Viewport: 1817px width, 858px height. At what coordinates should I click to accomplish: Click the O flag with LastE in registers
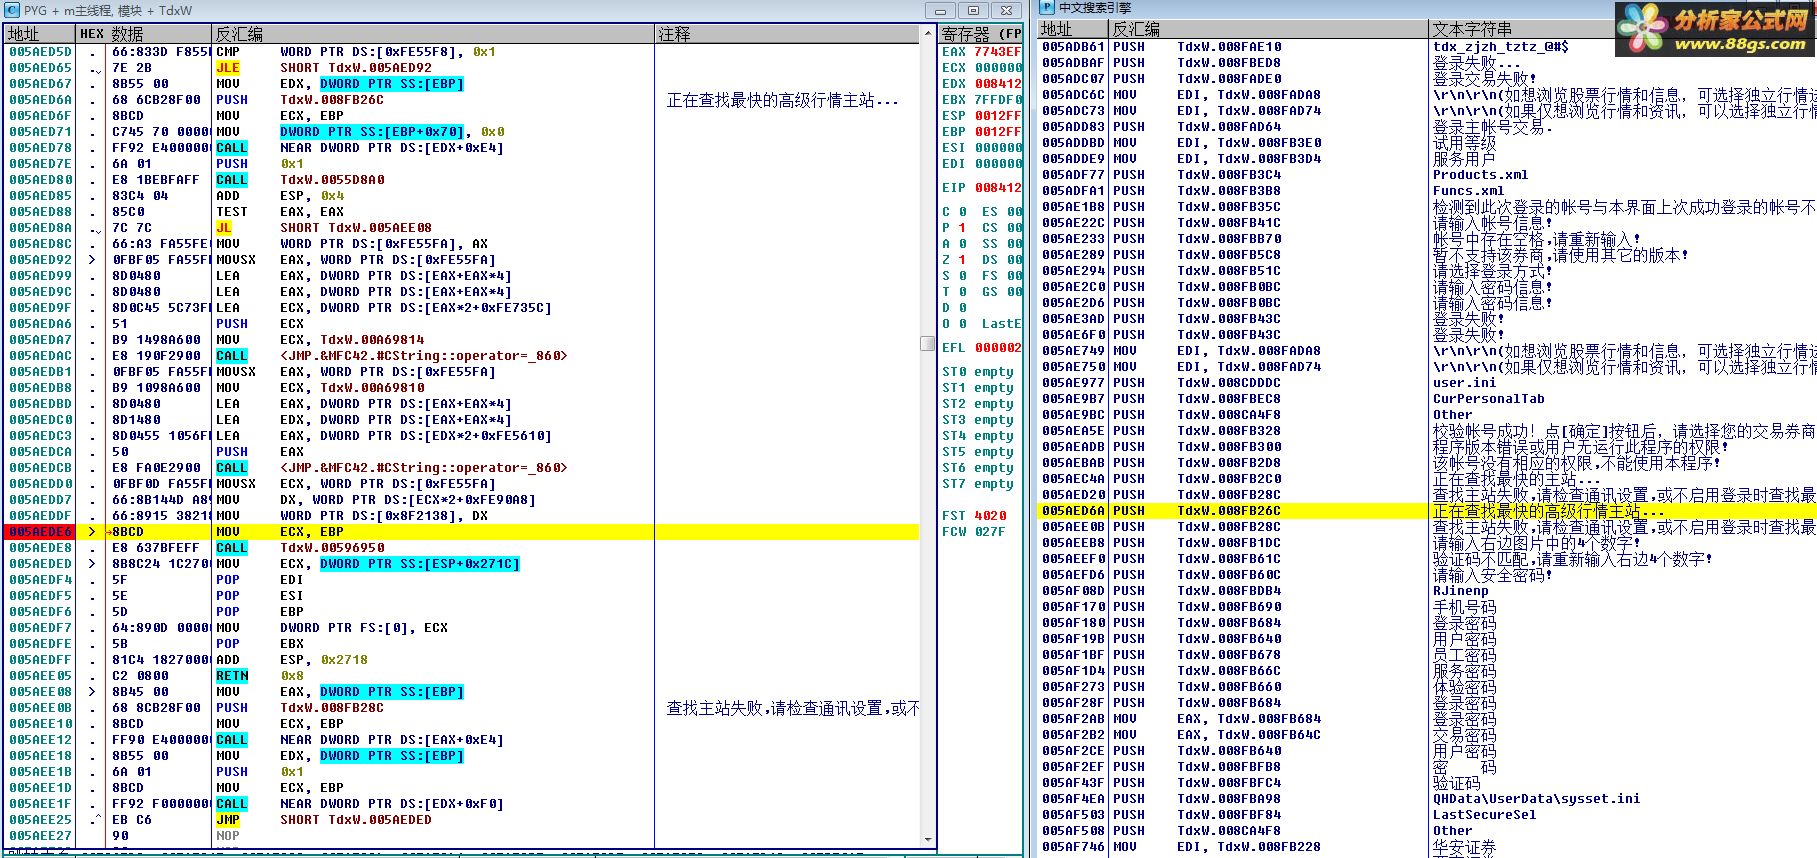pyautogui.click(x=981, y=324)
